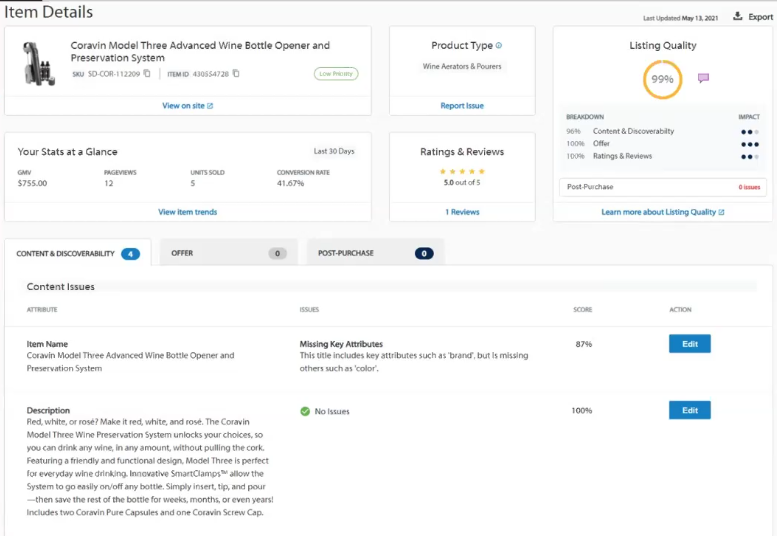Click Edit for the Description attribute
Screen dimensions: 777x536
pos(689,410)
